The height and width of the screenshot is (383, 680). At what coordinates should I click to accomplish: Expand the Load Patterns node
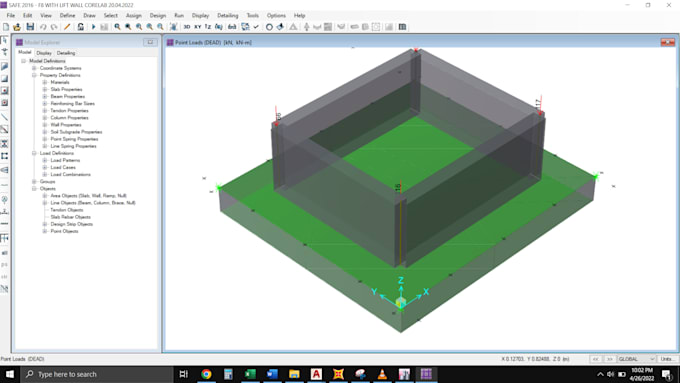[x=45, y=160]
